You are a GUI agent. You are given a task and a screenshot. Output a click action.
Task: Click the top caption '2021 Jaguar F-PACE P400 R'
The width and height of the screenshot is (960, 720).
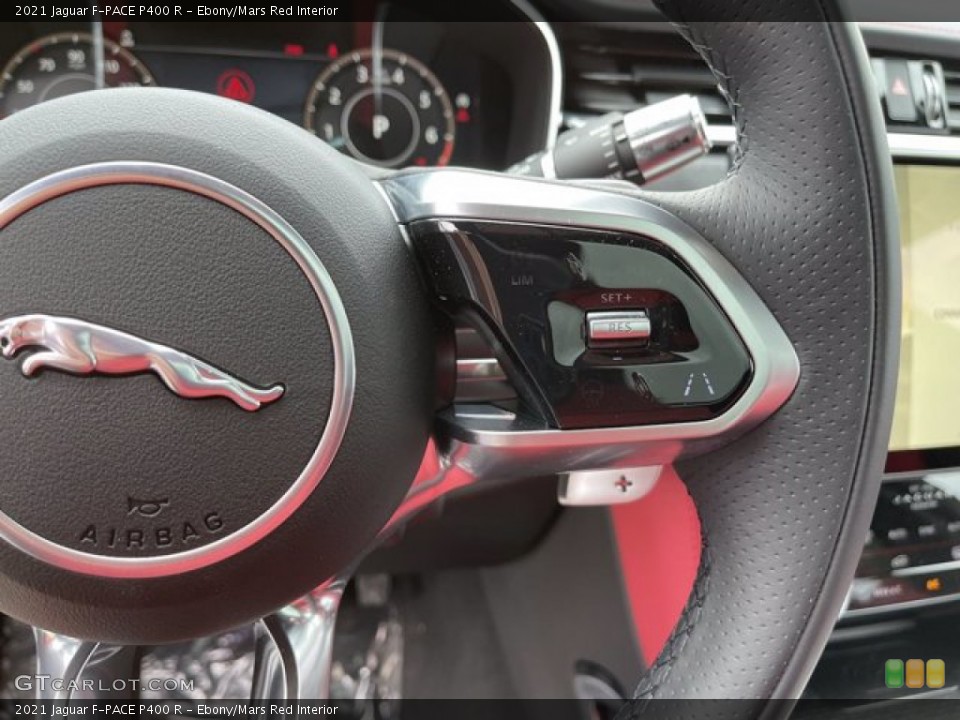pos(99,10)
